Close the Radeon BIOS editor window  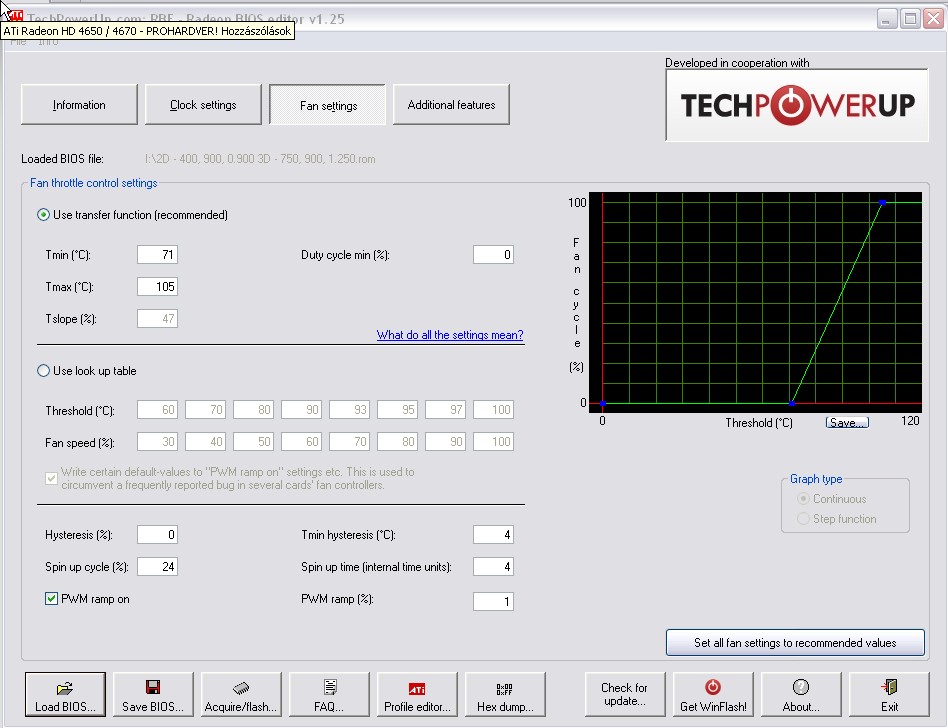(x=933, y=19)
